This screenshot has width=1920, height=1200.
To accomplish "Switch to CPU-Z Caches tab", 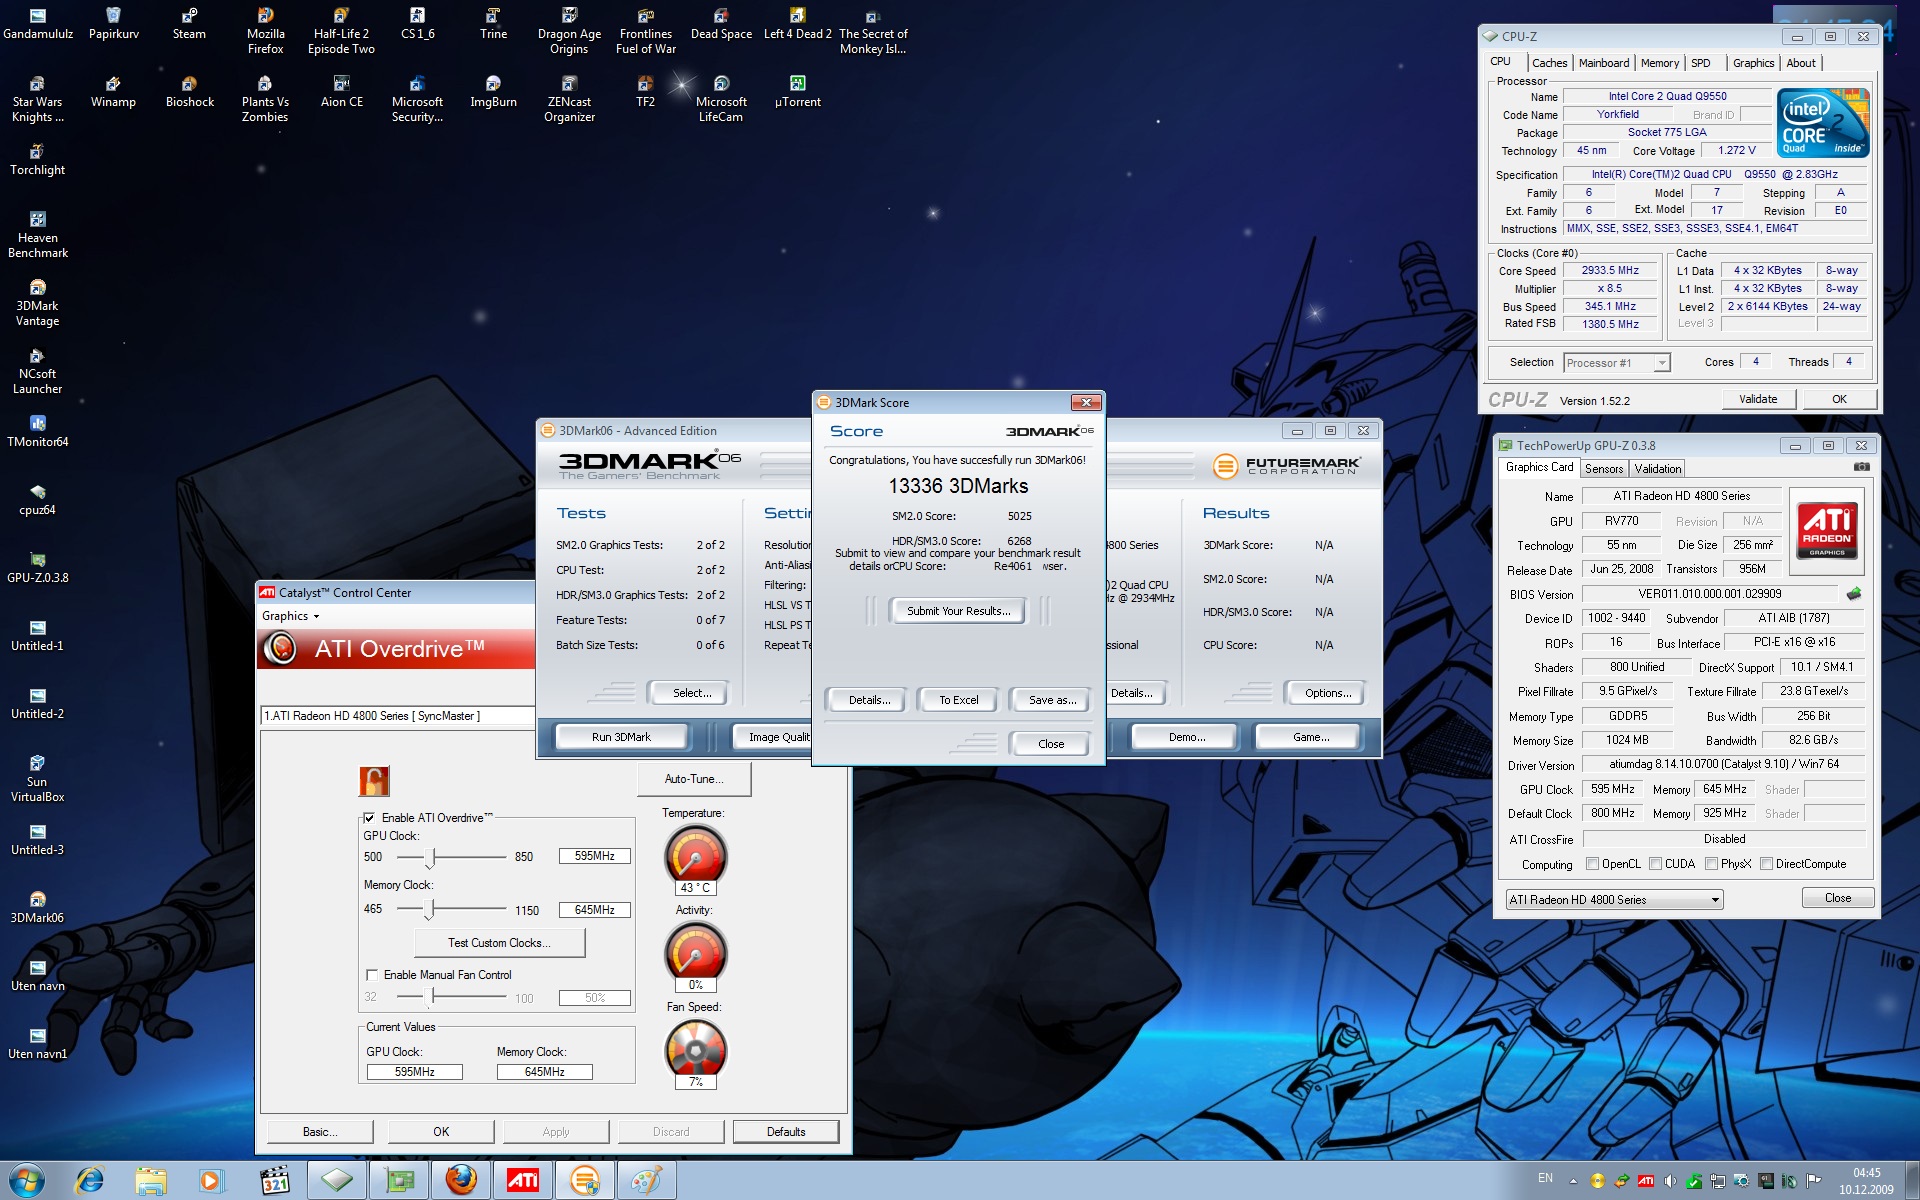I will (x=1549, y=63).
